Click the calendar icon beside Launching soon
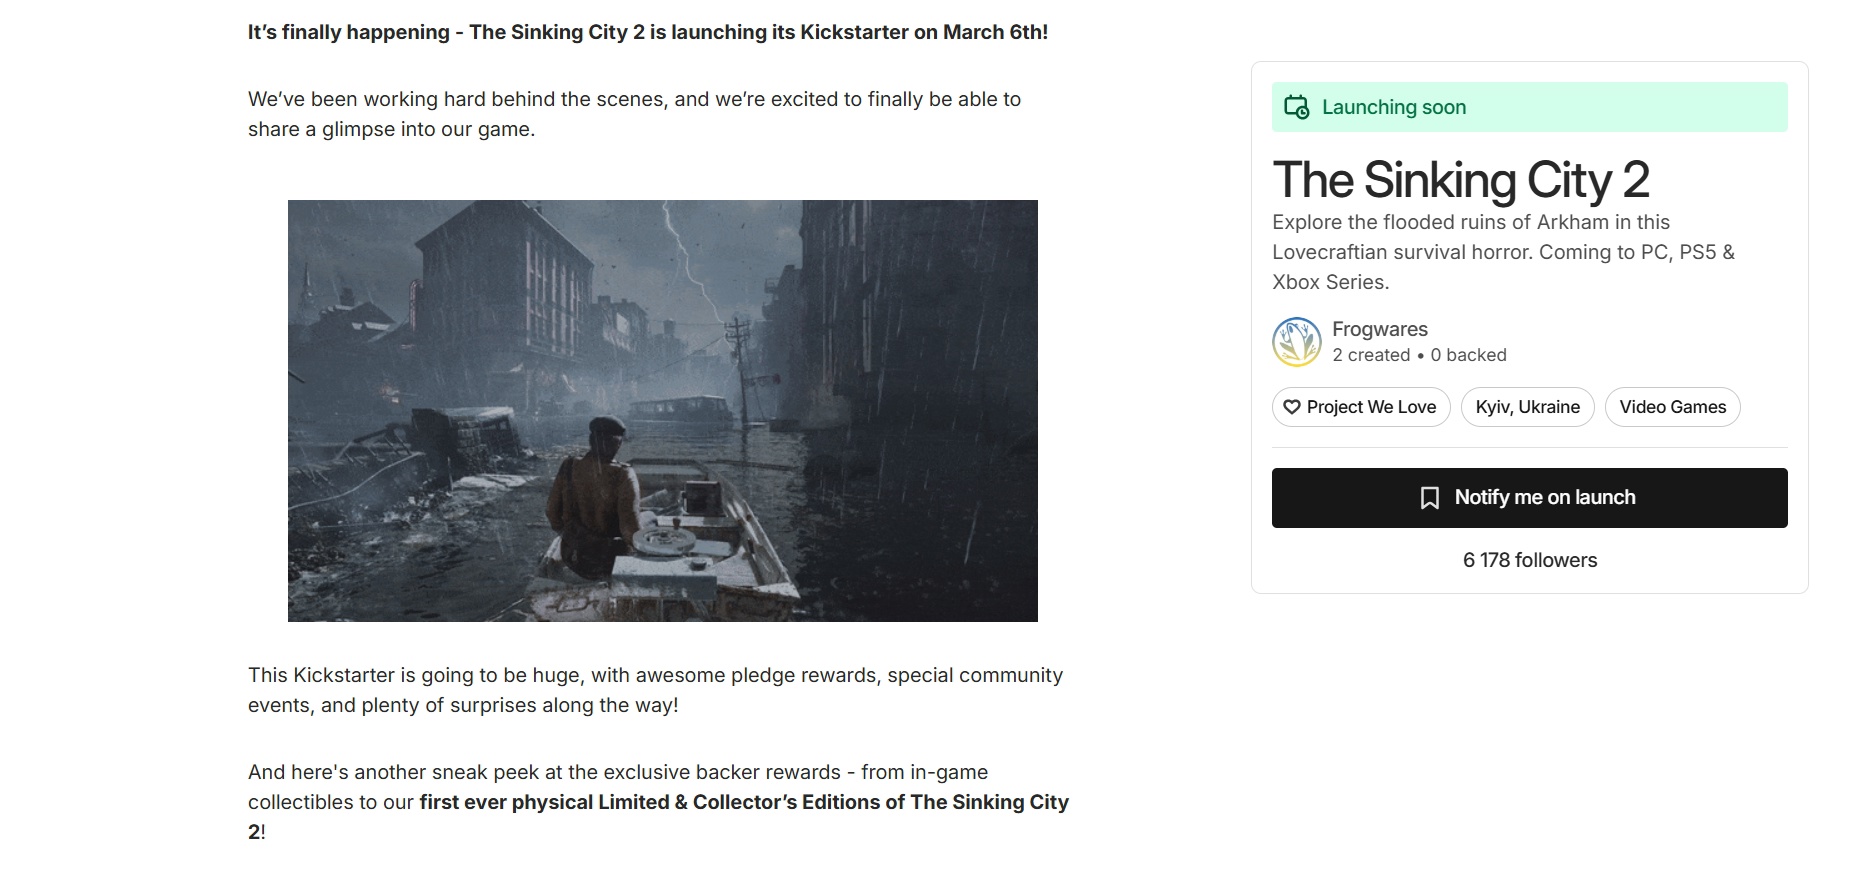 click(1296, 107)
